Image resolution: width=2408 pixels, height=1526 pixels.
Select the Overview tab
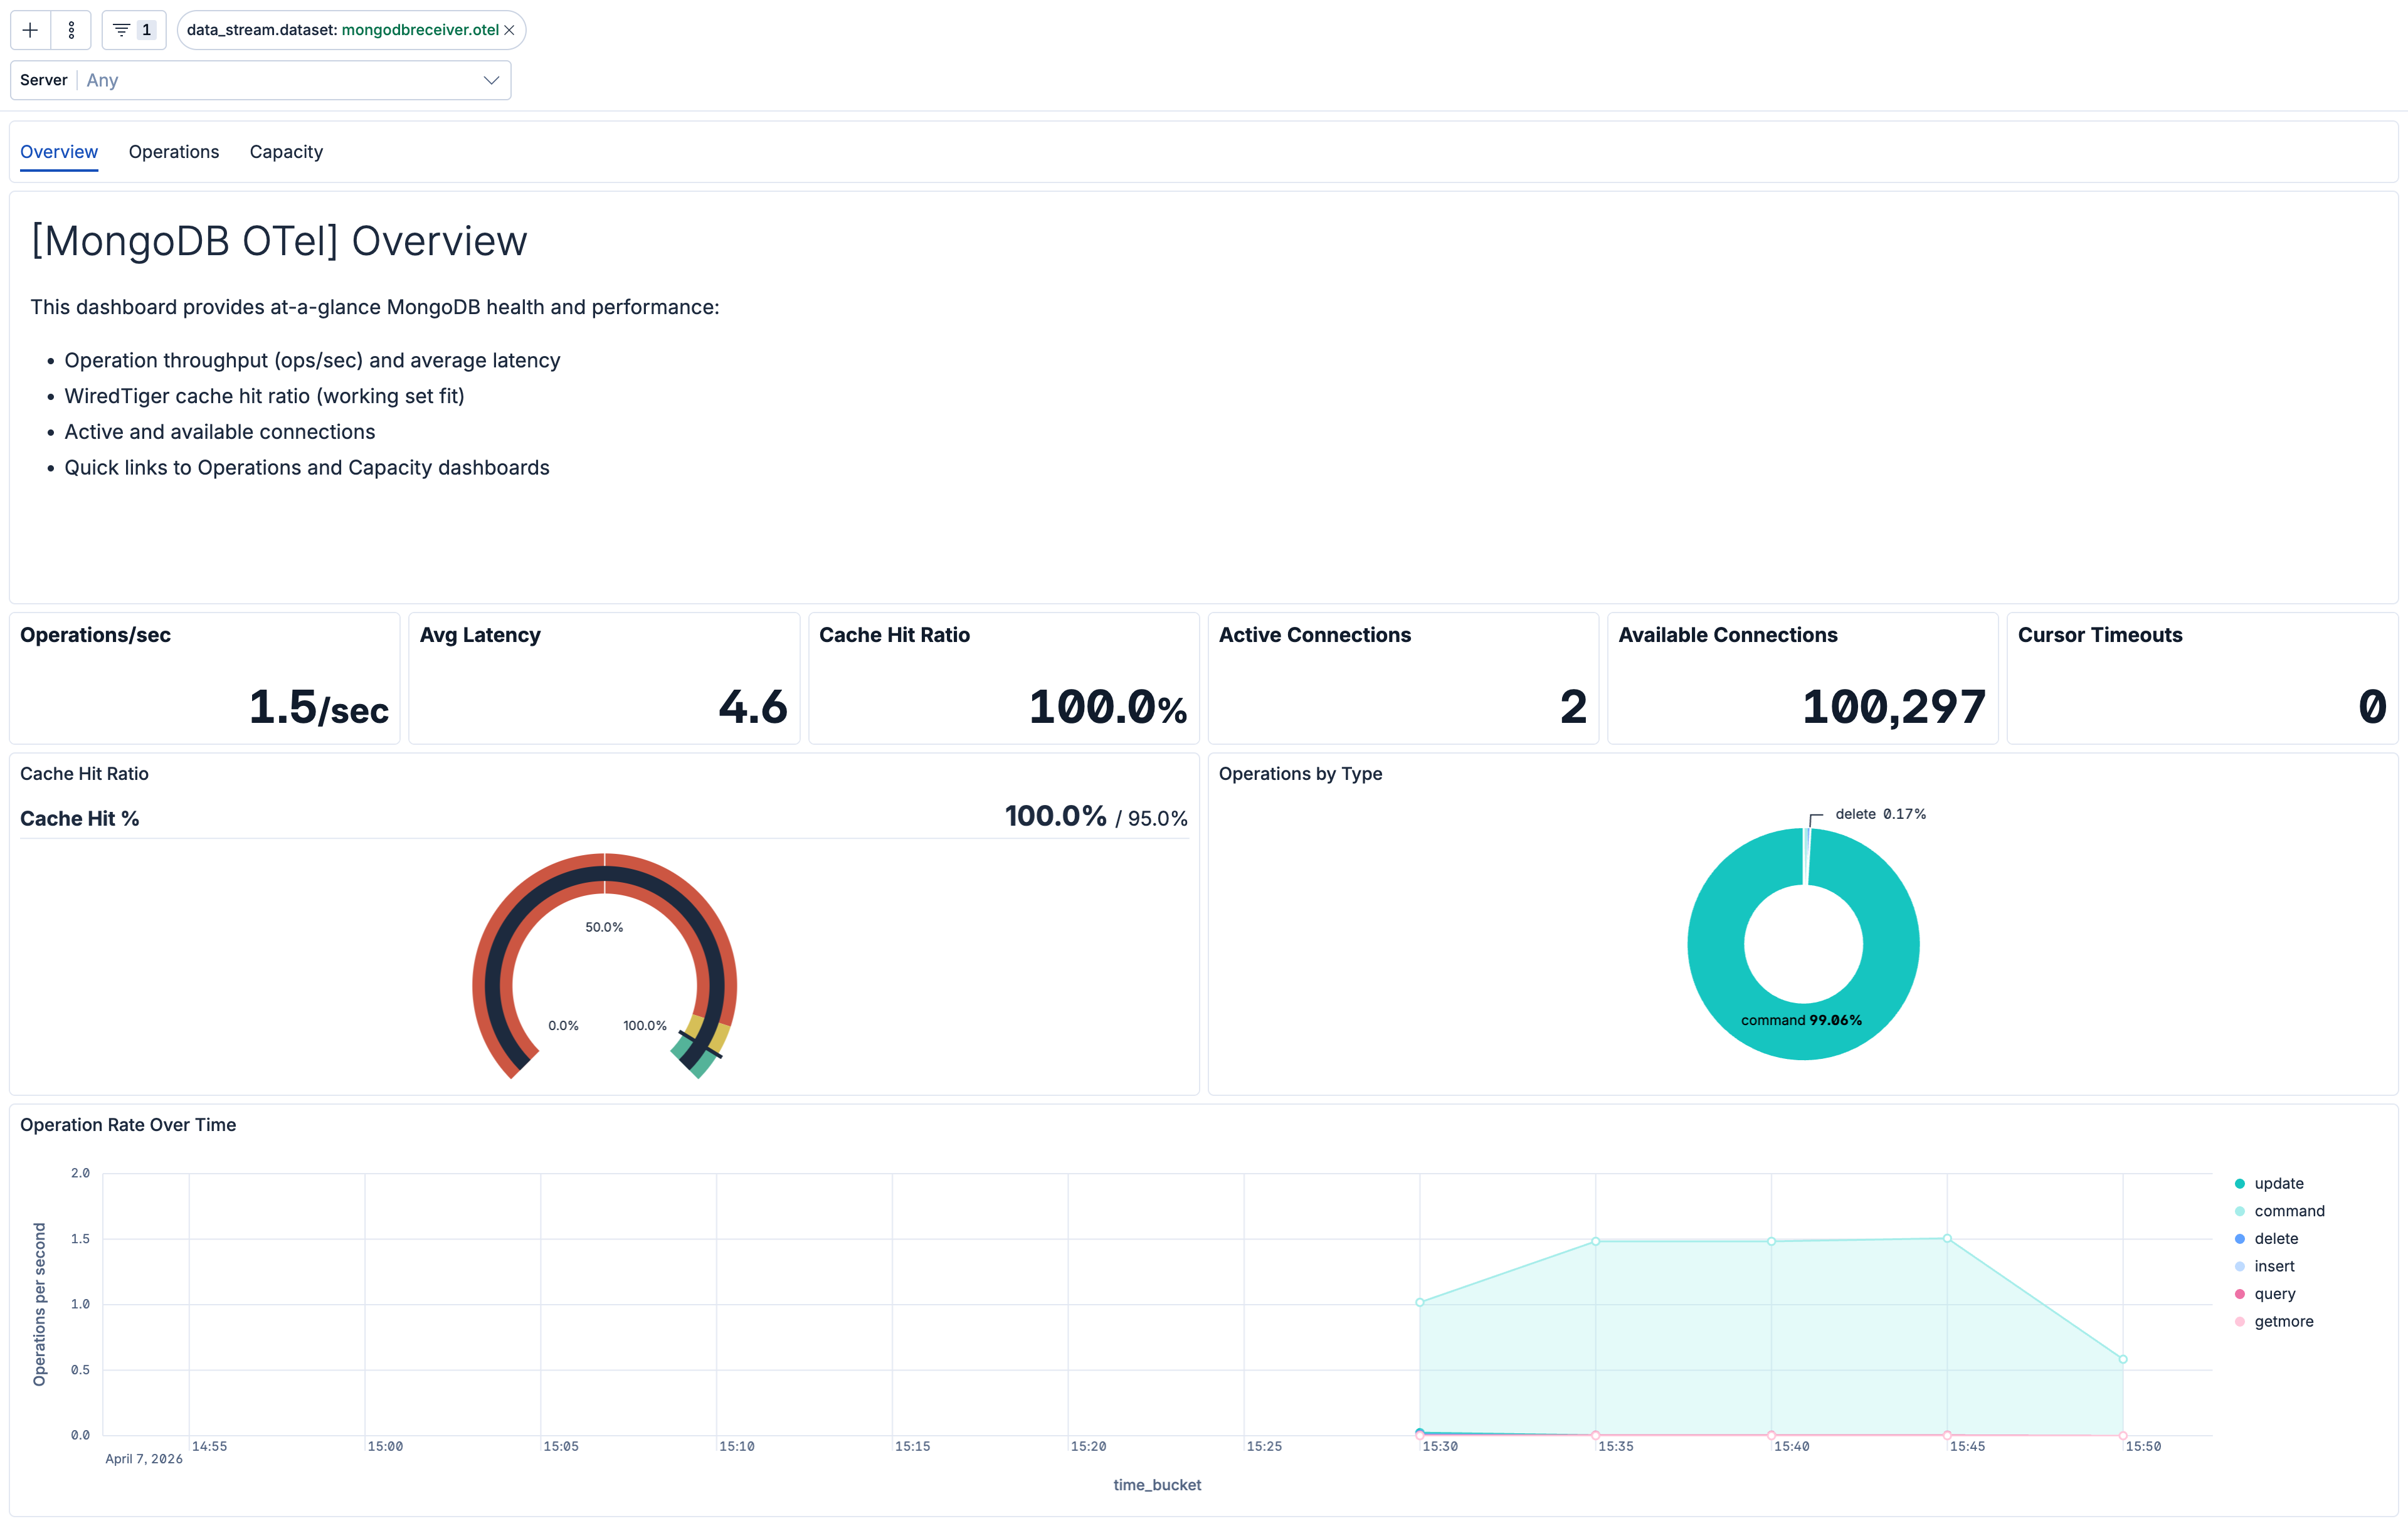coord(58,151)
